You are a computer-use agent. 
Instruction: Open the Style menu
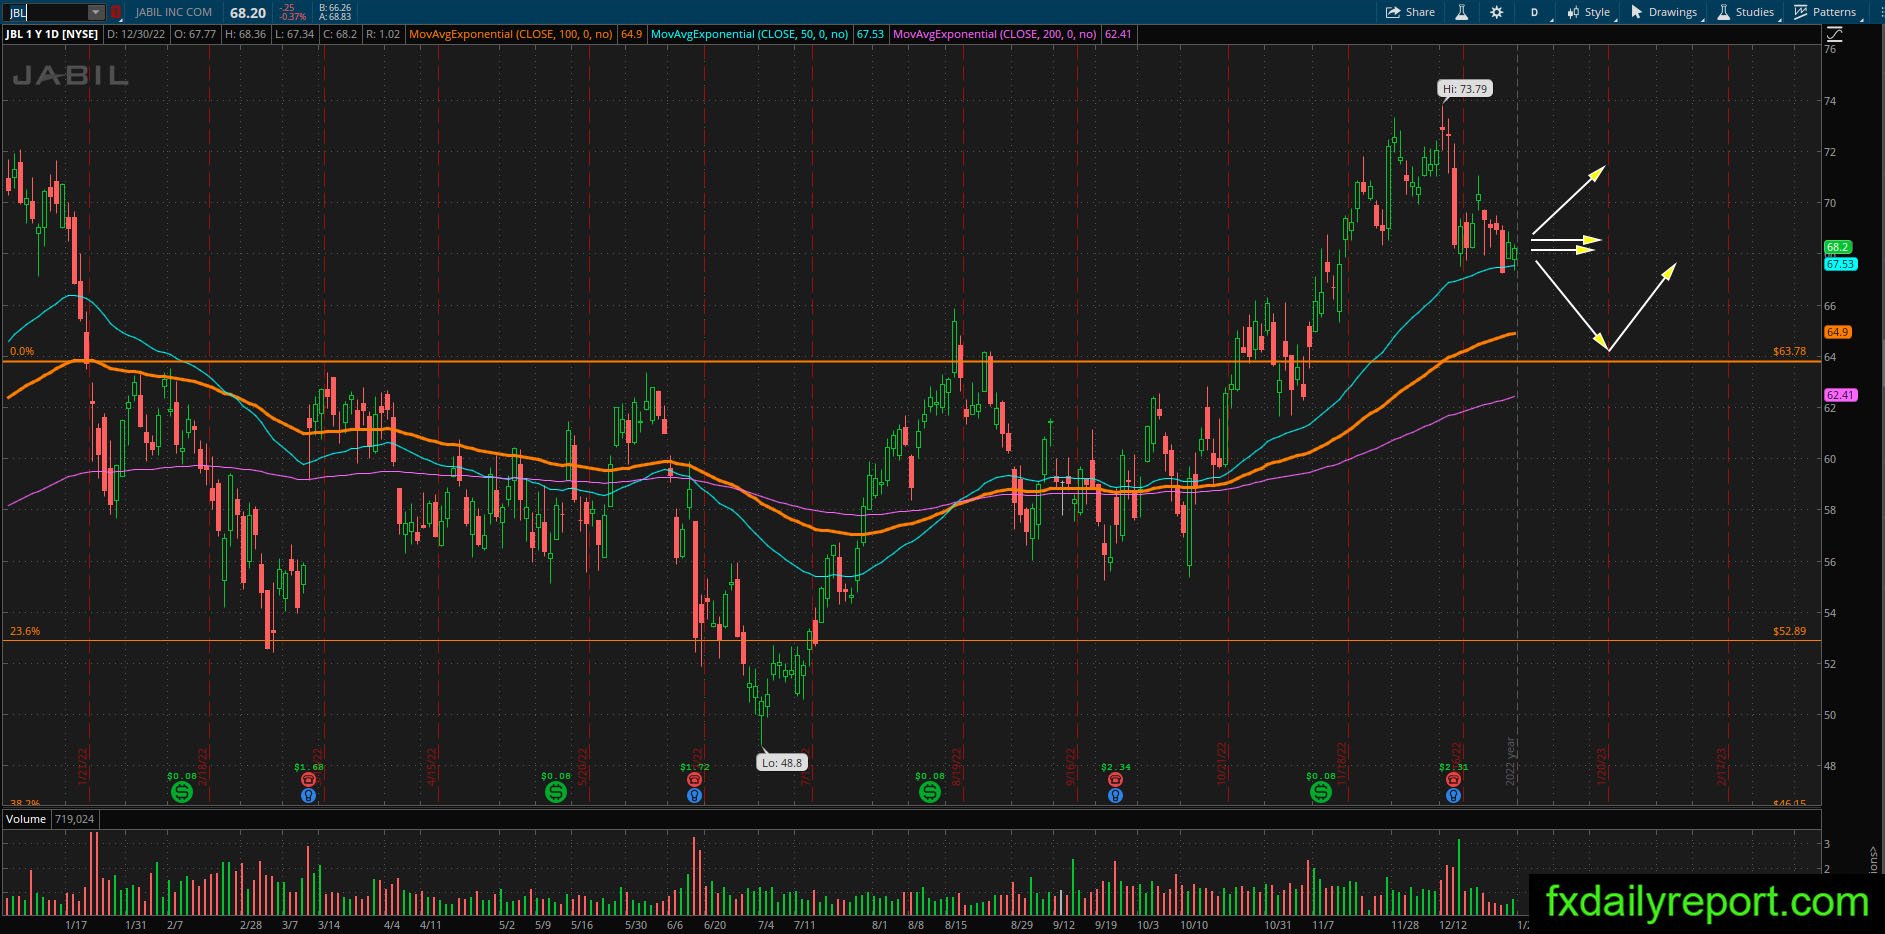[x=1589, y=12]
